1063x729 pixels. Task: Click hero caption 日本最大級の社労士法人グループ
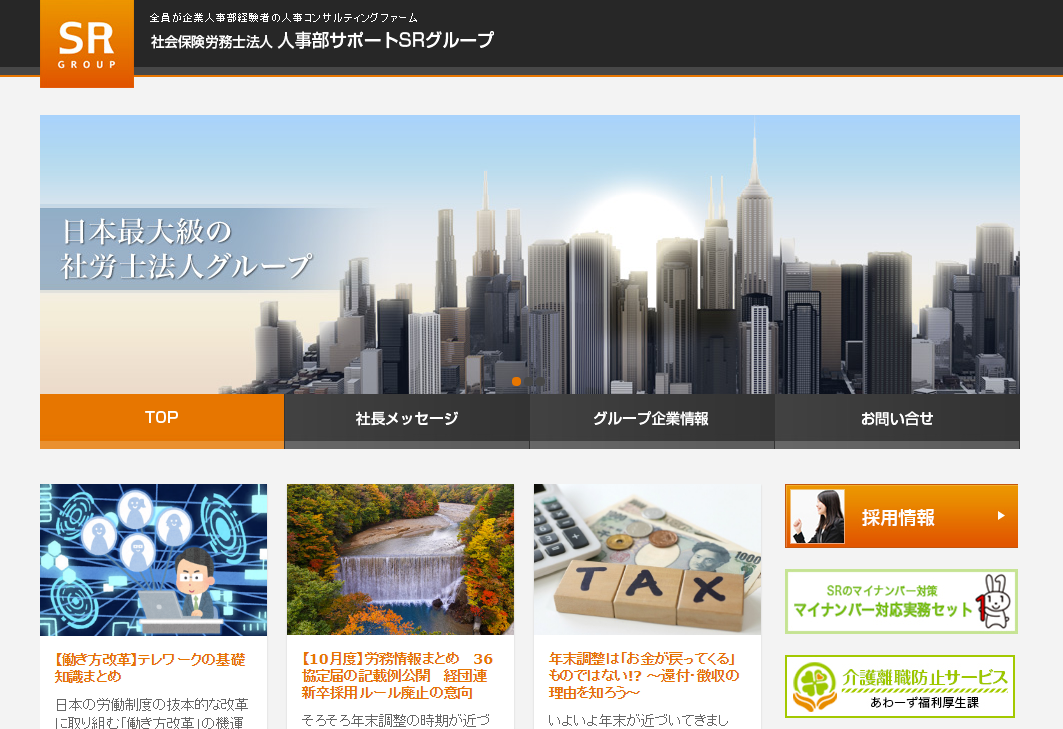[x=187, y=249]
